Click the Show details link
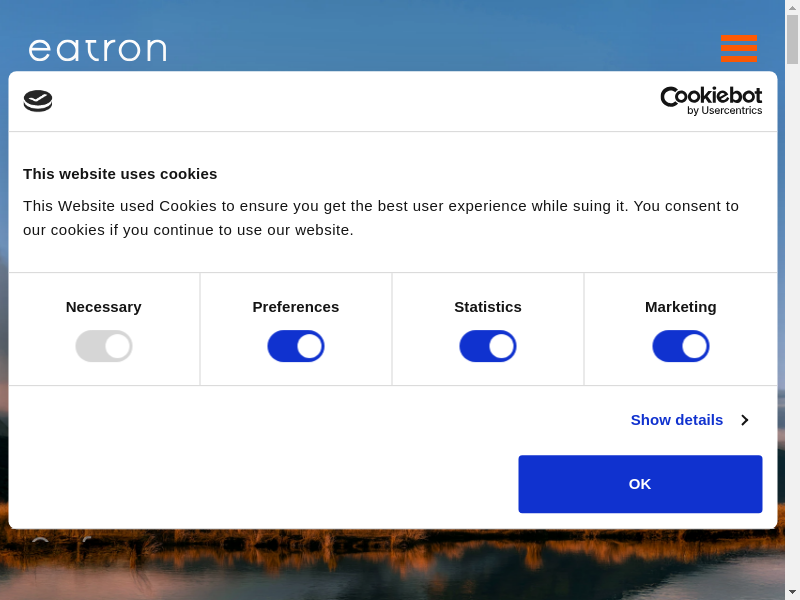 pyautogui.click(x=677, y=420)
